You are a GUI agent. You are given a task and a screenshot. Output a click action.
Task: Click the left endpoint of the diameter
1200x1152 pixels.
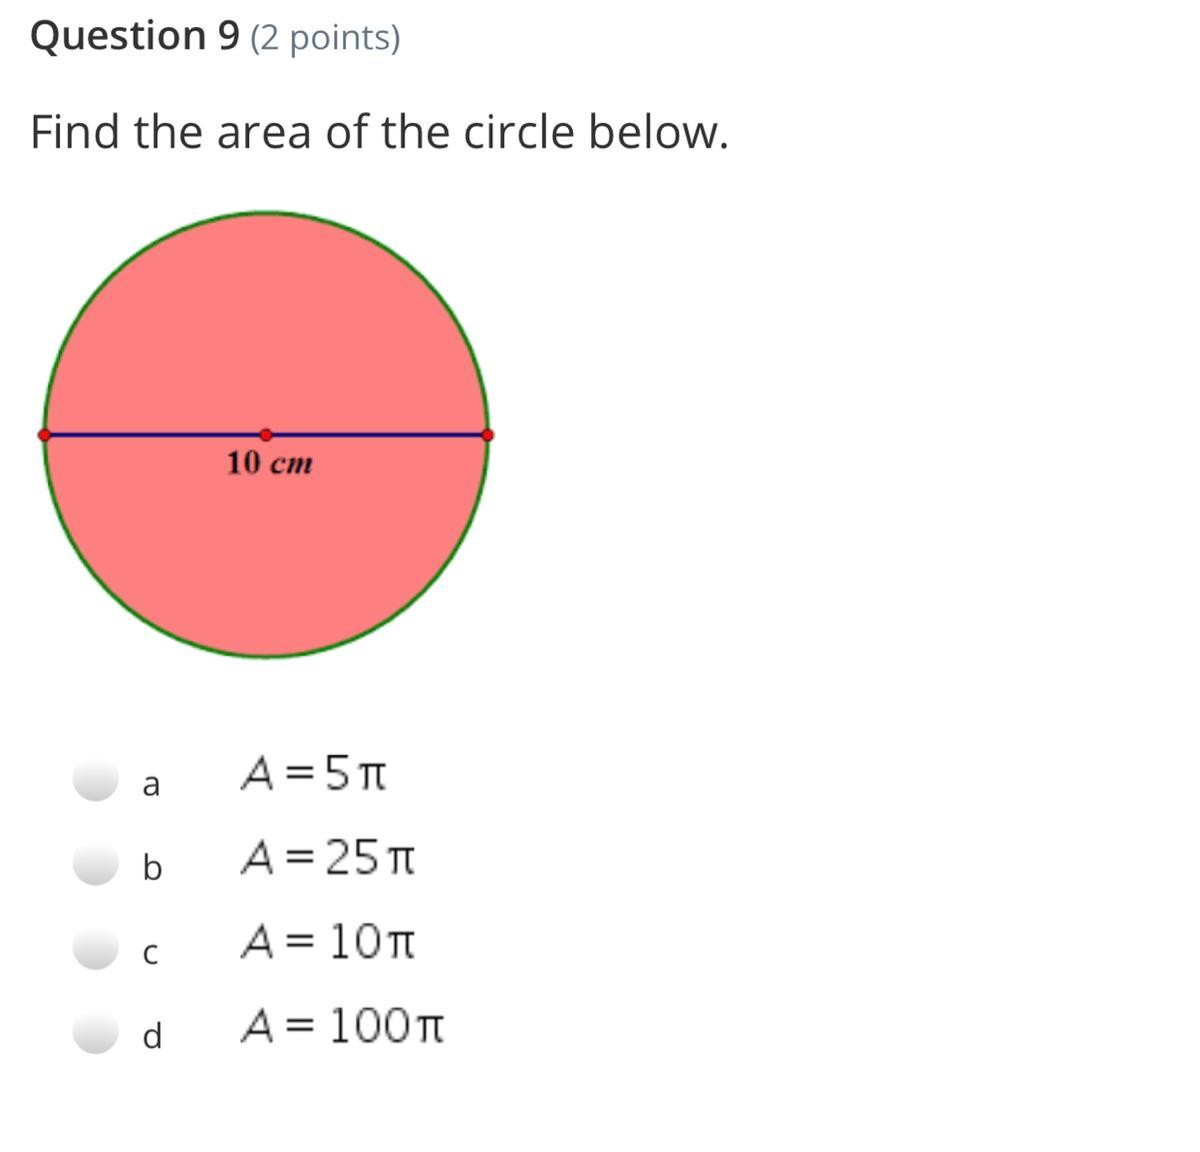click(44, 435)
